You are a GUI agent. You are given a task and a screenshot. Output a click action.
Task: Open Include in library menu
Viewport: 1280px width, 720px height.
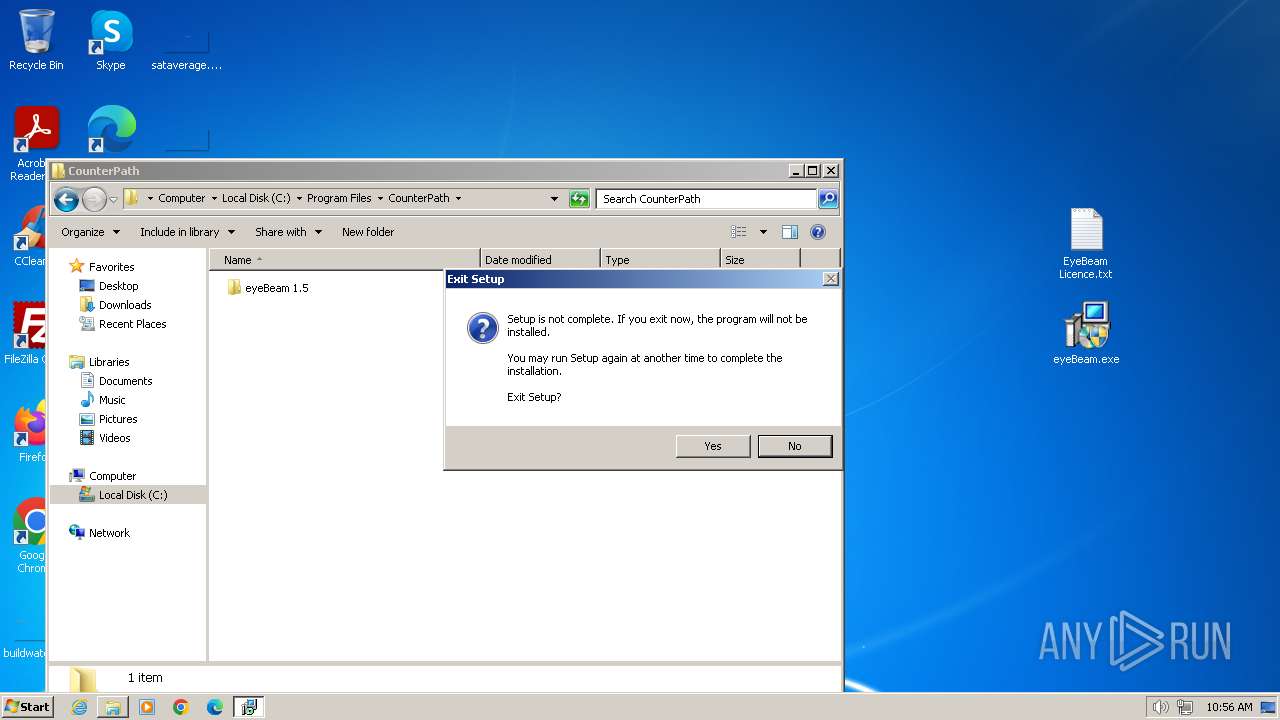187,232
